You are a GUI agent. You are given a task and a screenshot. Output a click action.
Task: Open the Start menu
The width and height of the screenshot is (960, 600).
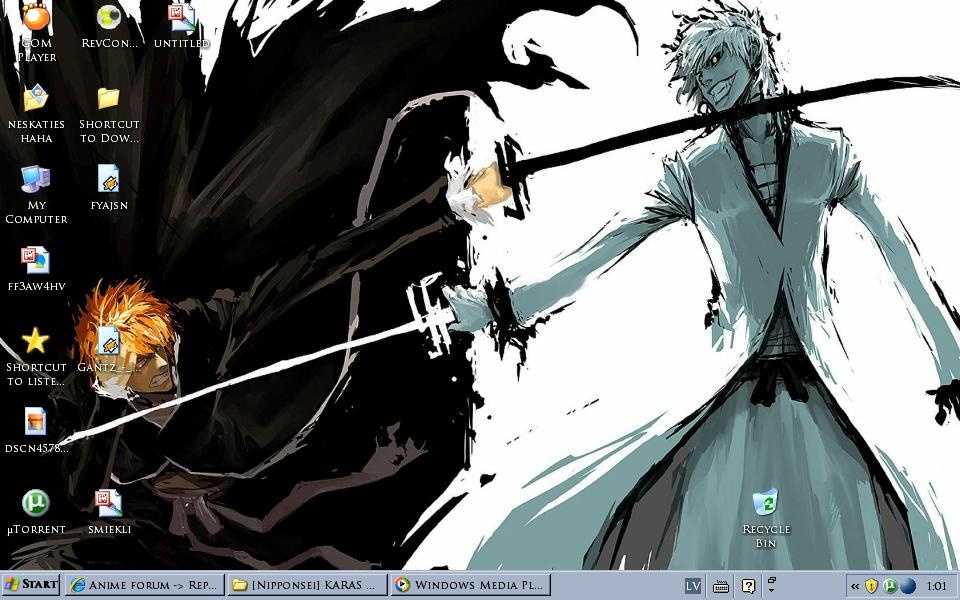(x=31, y=585)
